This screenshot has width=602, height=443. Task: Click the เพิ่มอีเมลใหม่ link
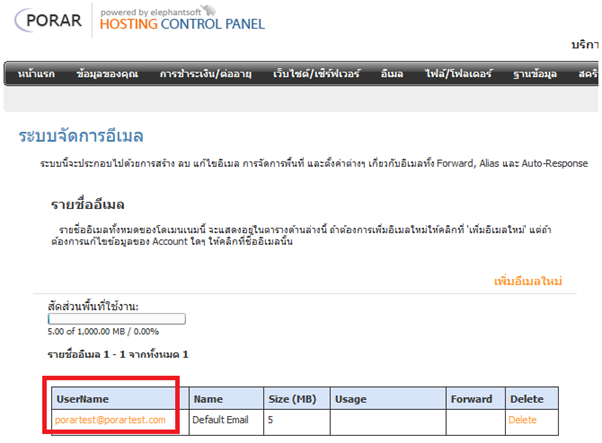(527, 282)
